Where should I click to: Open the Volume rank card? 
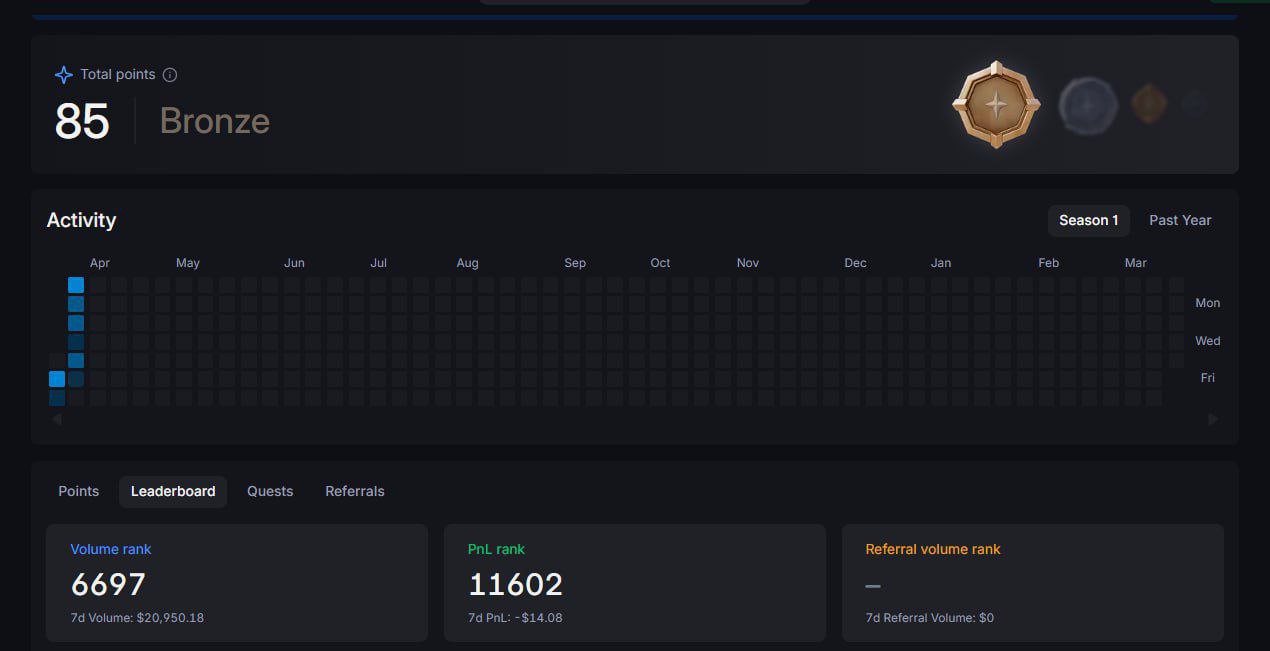237,582
